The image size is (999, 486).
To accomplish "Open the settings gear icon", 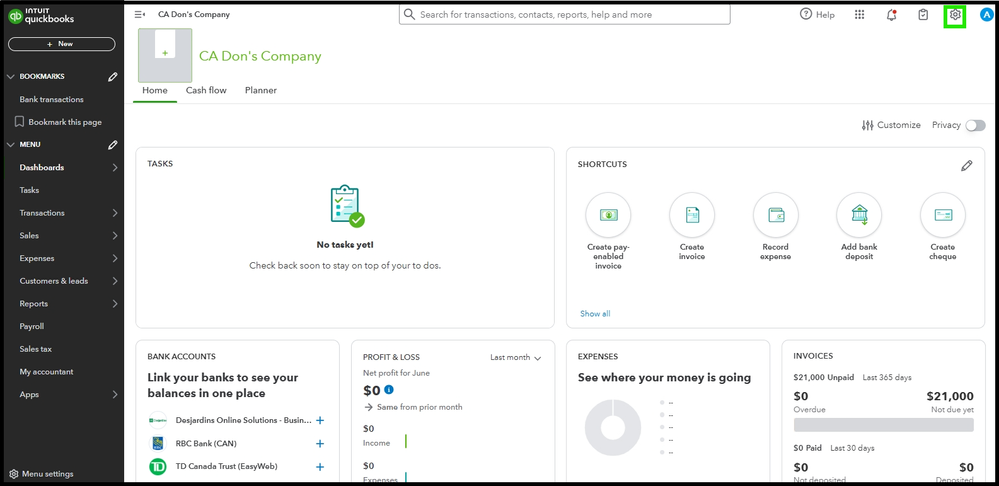I will (955, 15).
